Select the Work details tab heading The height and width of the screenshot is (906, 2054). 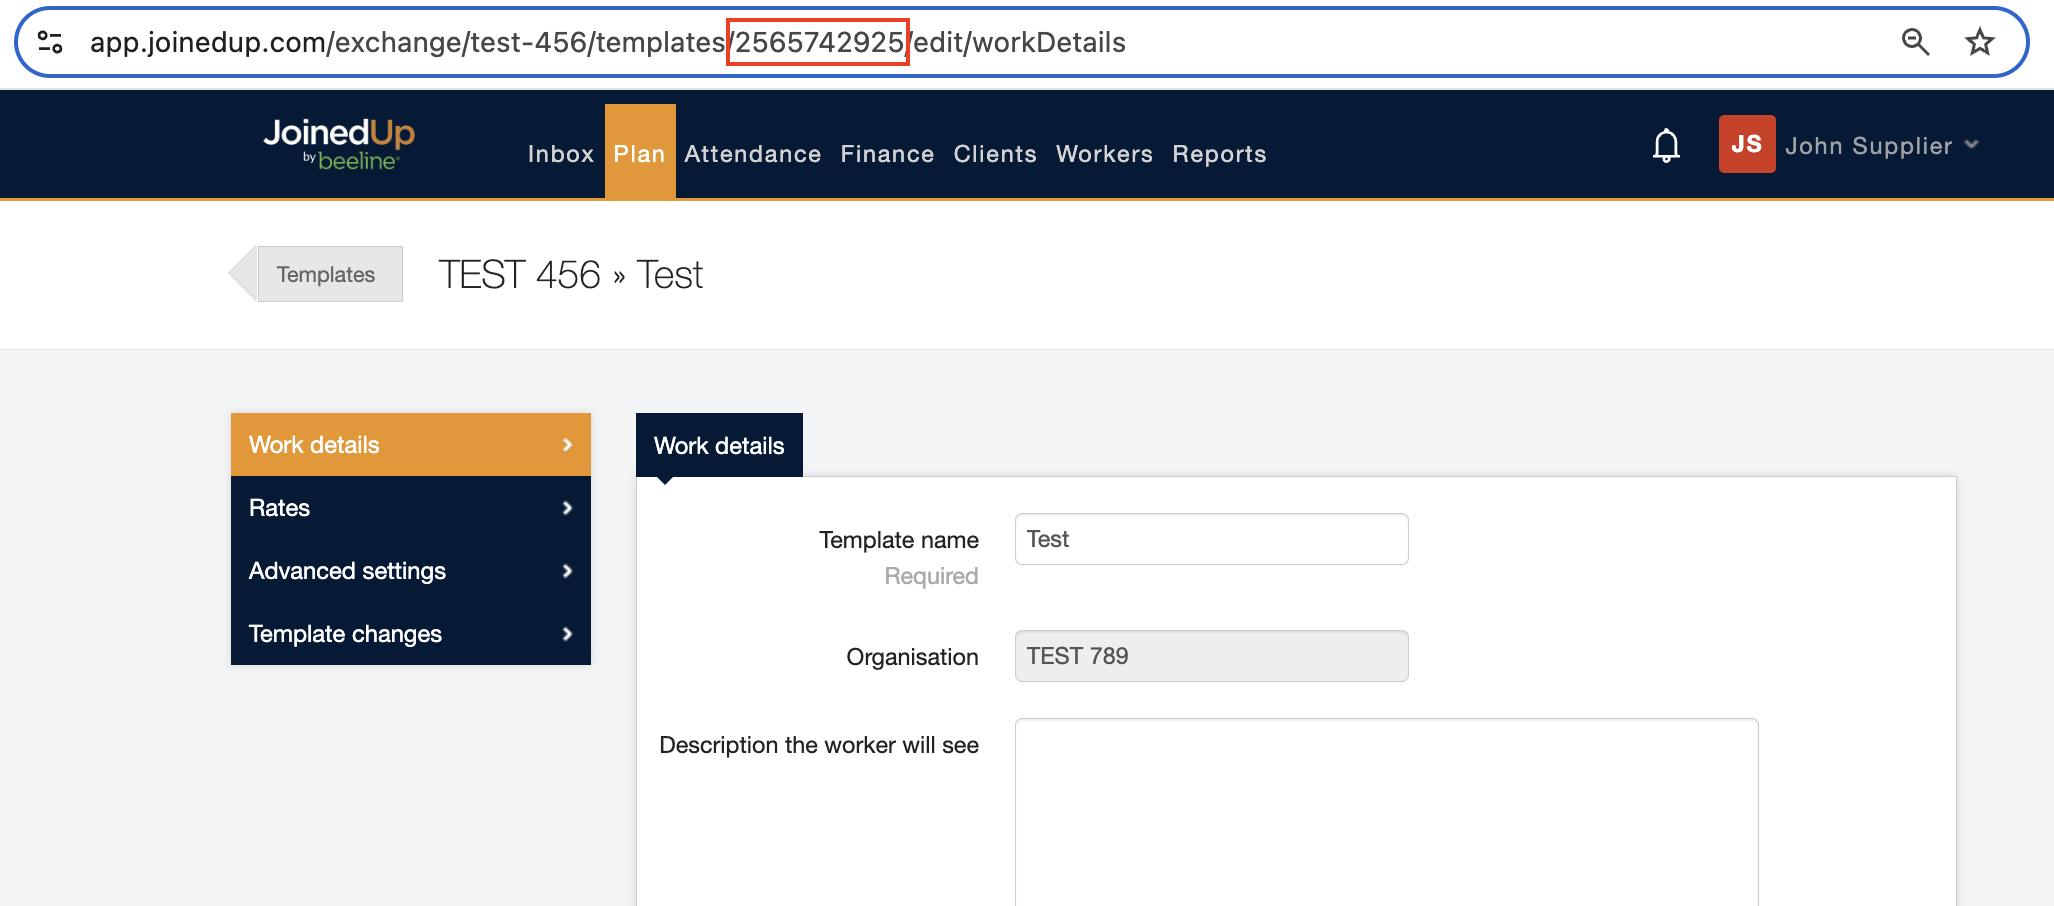[719, 446]
